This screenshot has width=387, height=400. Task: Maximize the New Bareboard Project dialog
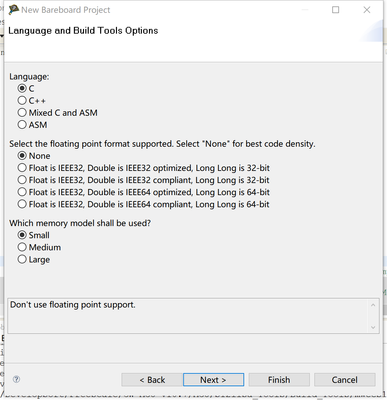point(336,10)
